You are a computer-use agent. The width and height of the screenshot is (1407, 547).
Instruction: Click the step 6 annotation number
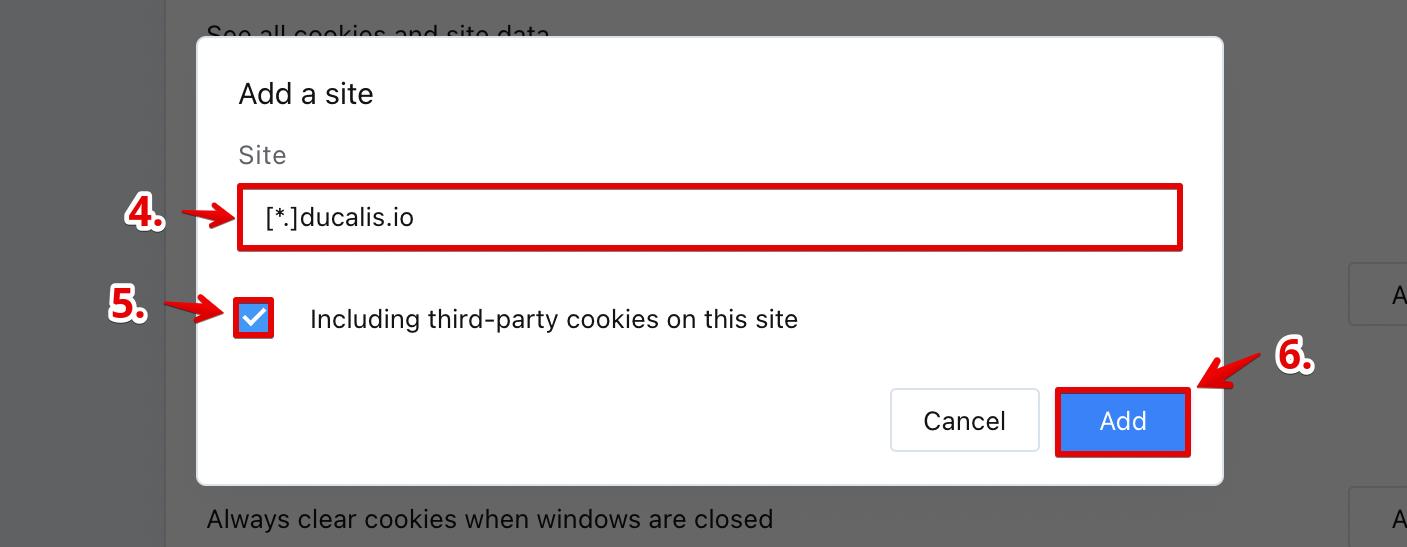tap(1293, 354)
